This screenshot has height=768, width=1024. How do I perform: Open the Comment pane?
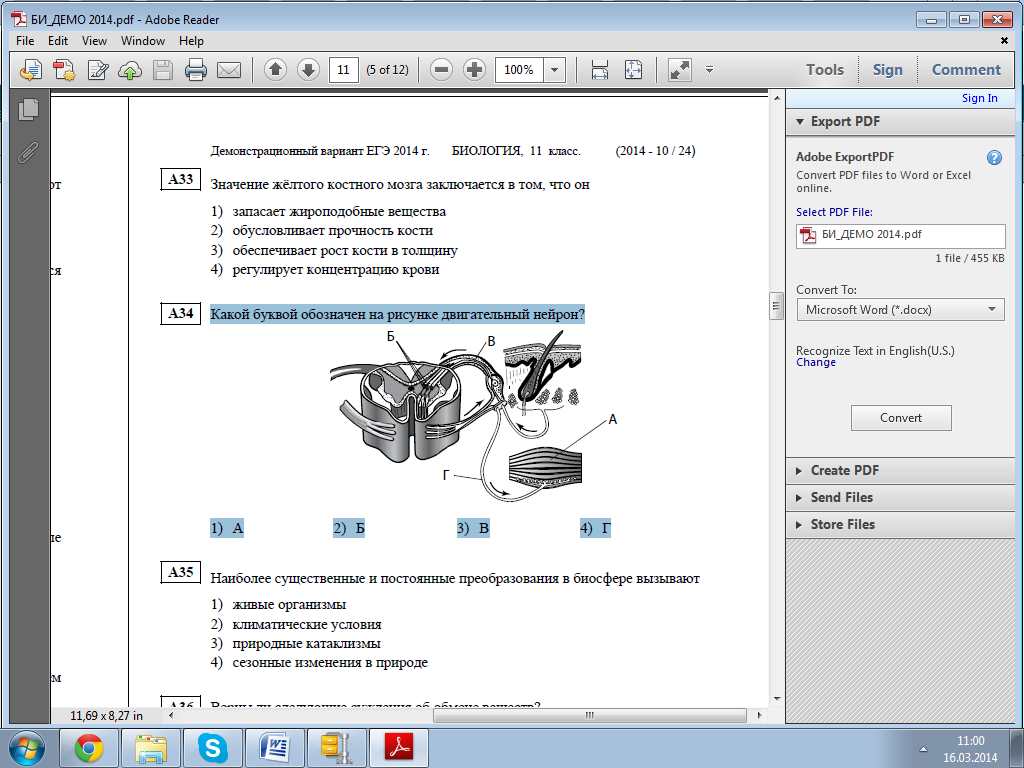966,69
